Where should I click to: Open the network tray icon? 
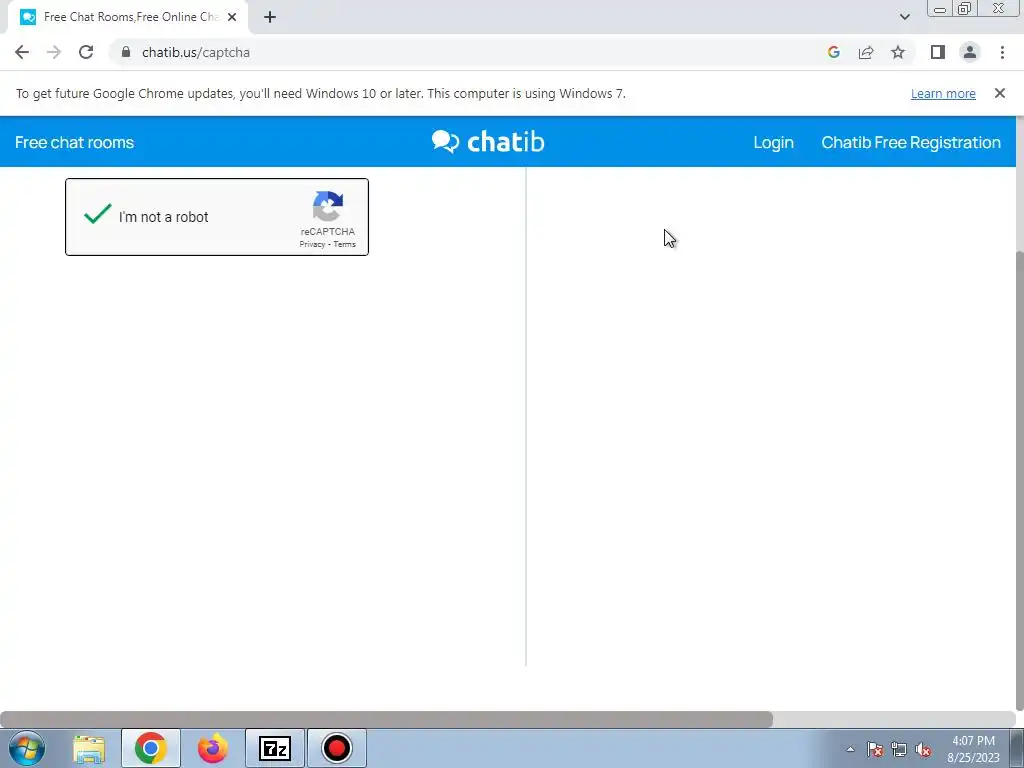click(899, 750)
